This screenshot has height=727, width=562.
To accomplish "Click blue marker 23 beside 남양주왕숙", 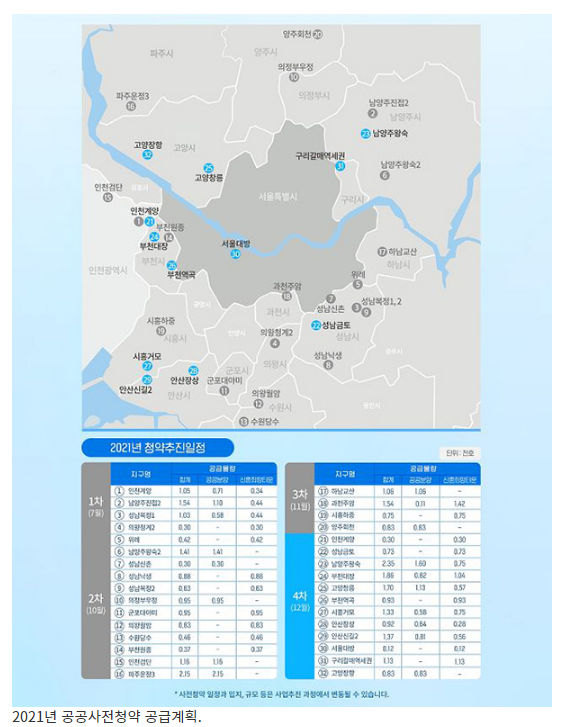I will click(x=366, y=134).
